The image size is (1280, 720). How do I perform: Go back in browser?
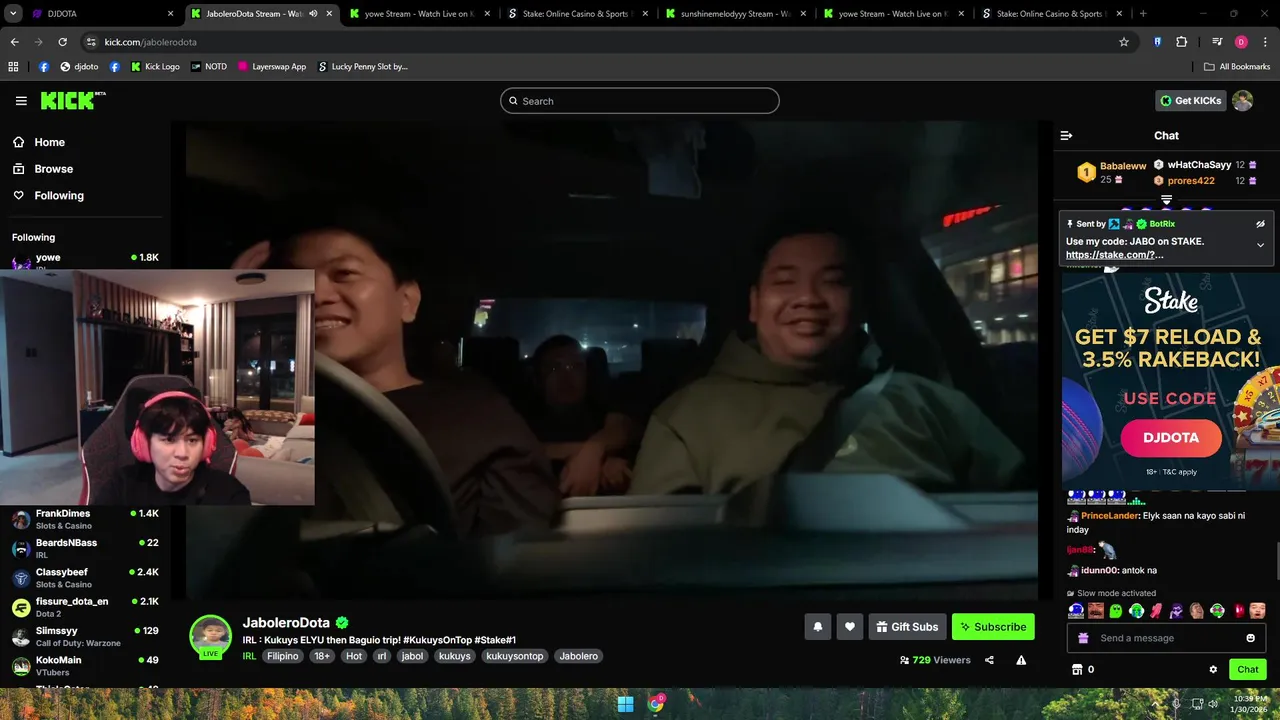pyautogui.click(x=14, y=42)
